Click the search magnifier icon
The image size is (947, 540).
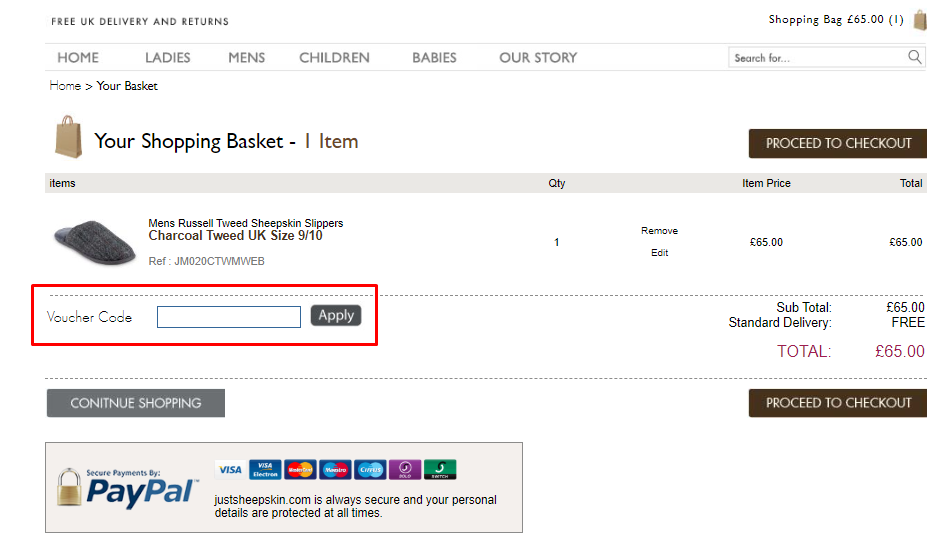click(x=914, y=57)
